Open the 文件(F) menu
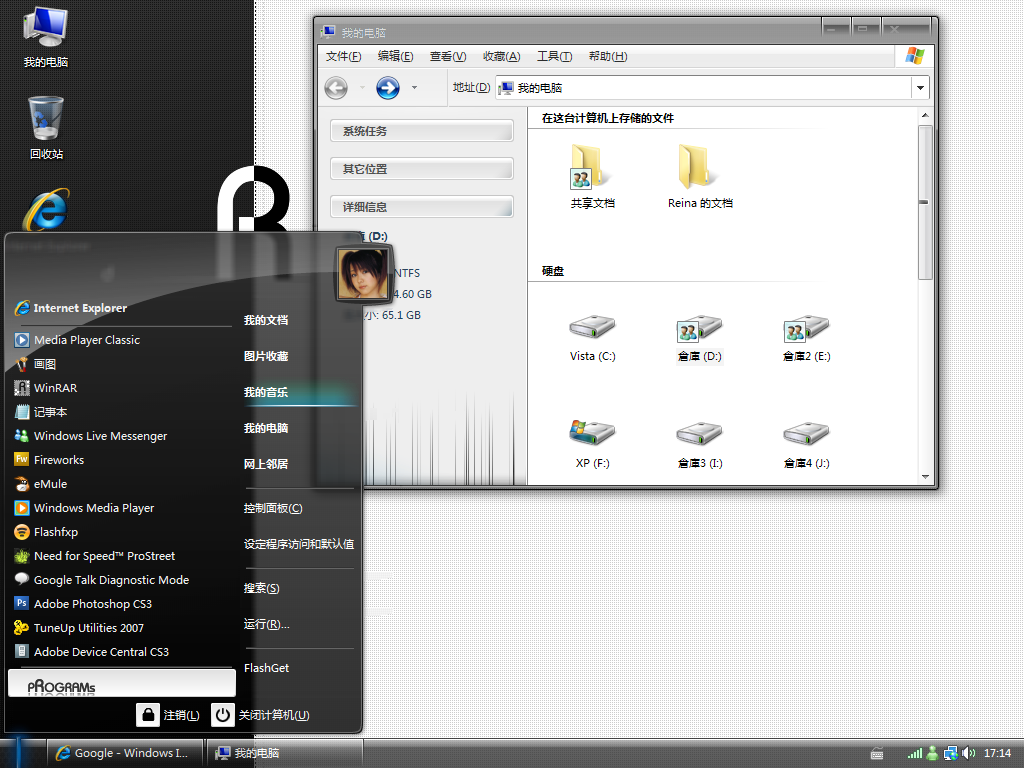 [344, 56]
